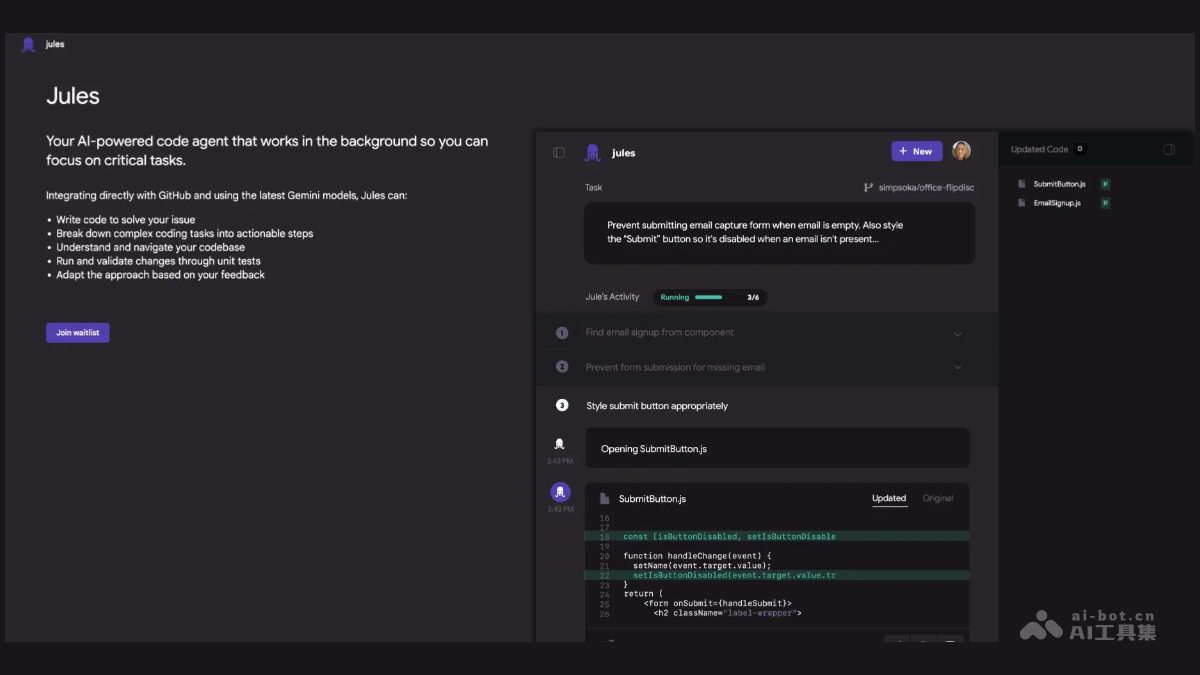This screenshot has width=1200, height=675.
Task: Select the Updated tab above the code diff
Action: [889, 498]
